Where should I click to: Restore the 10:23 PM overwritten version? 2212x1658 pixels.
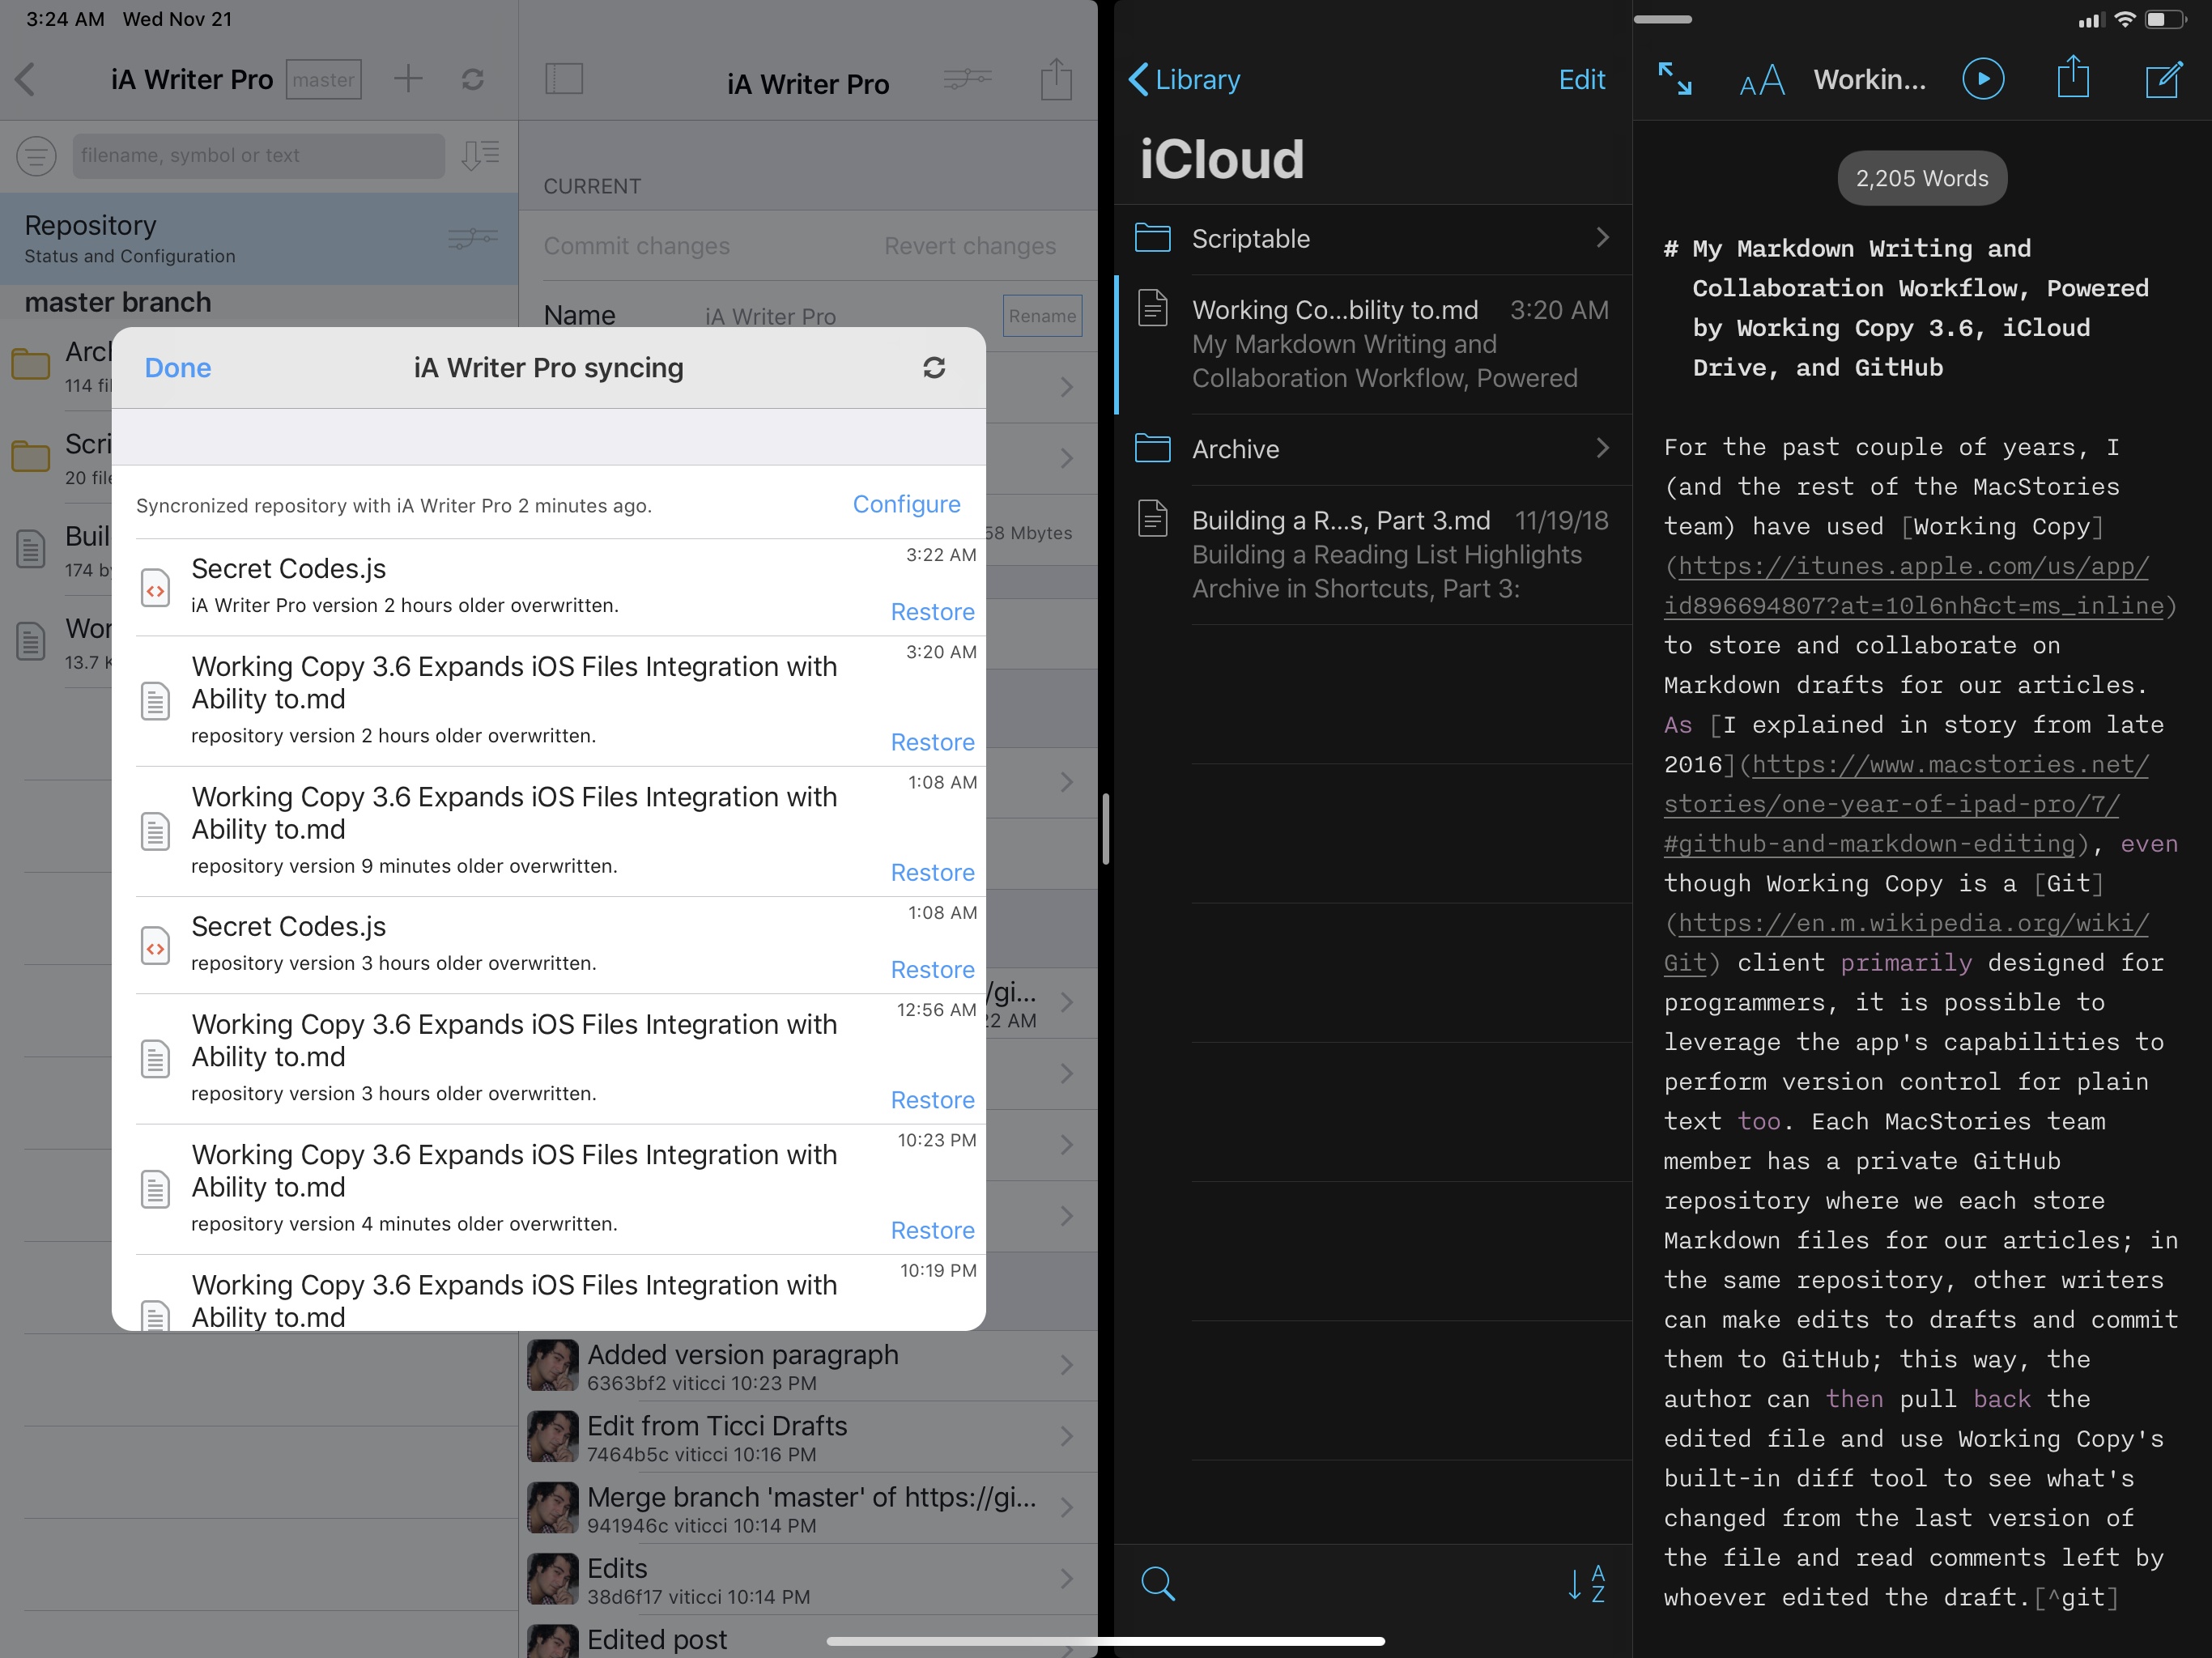(932, 1230)
